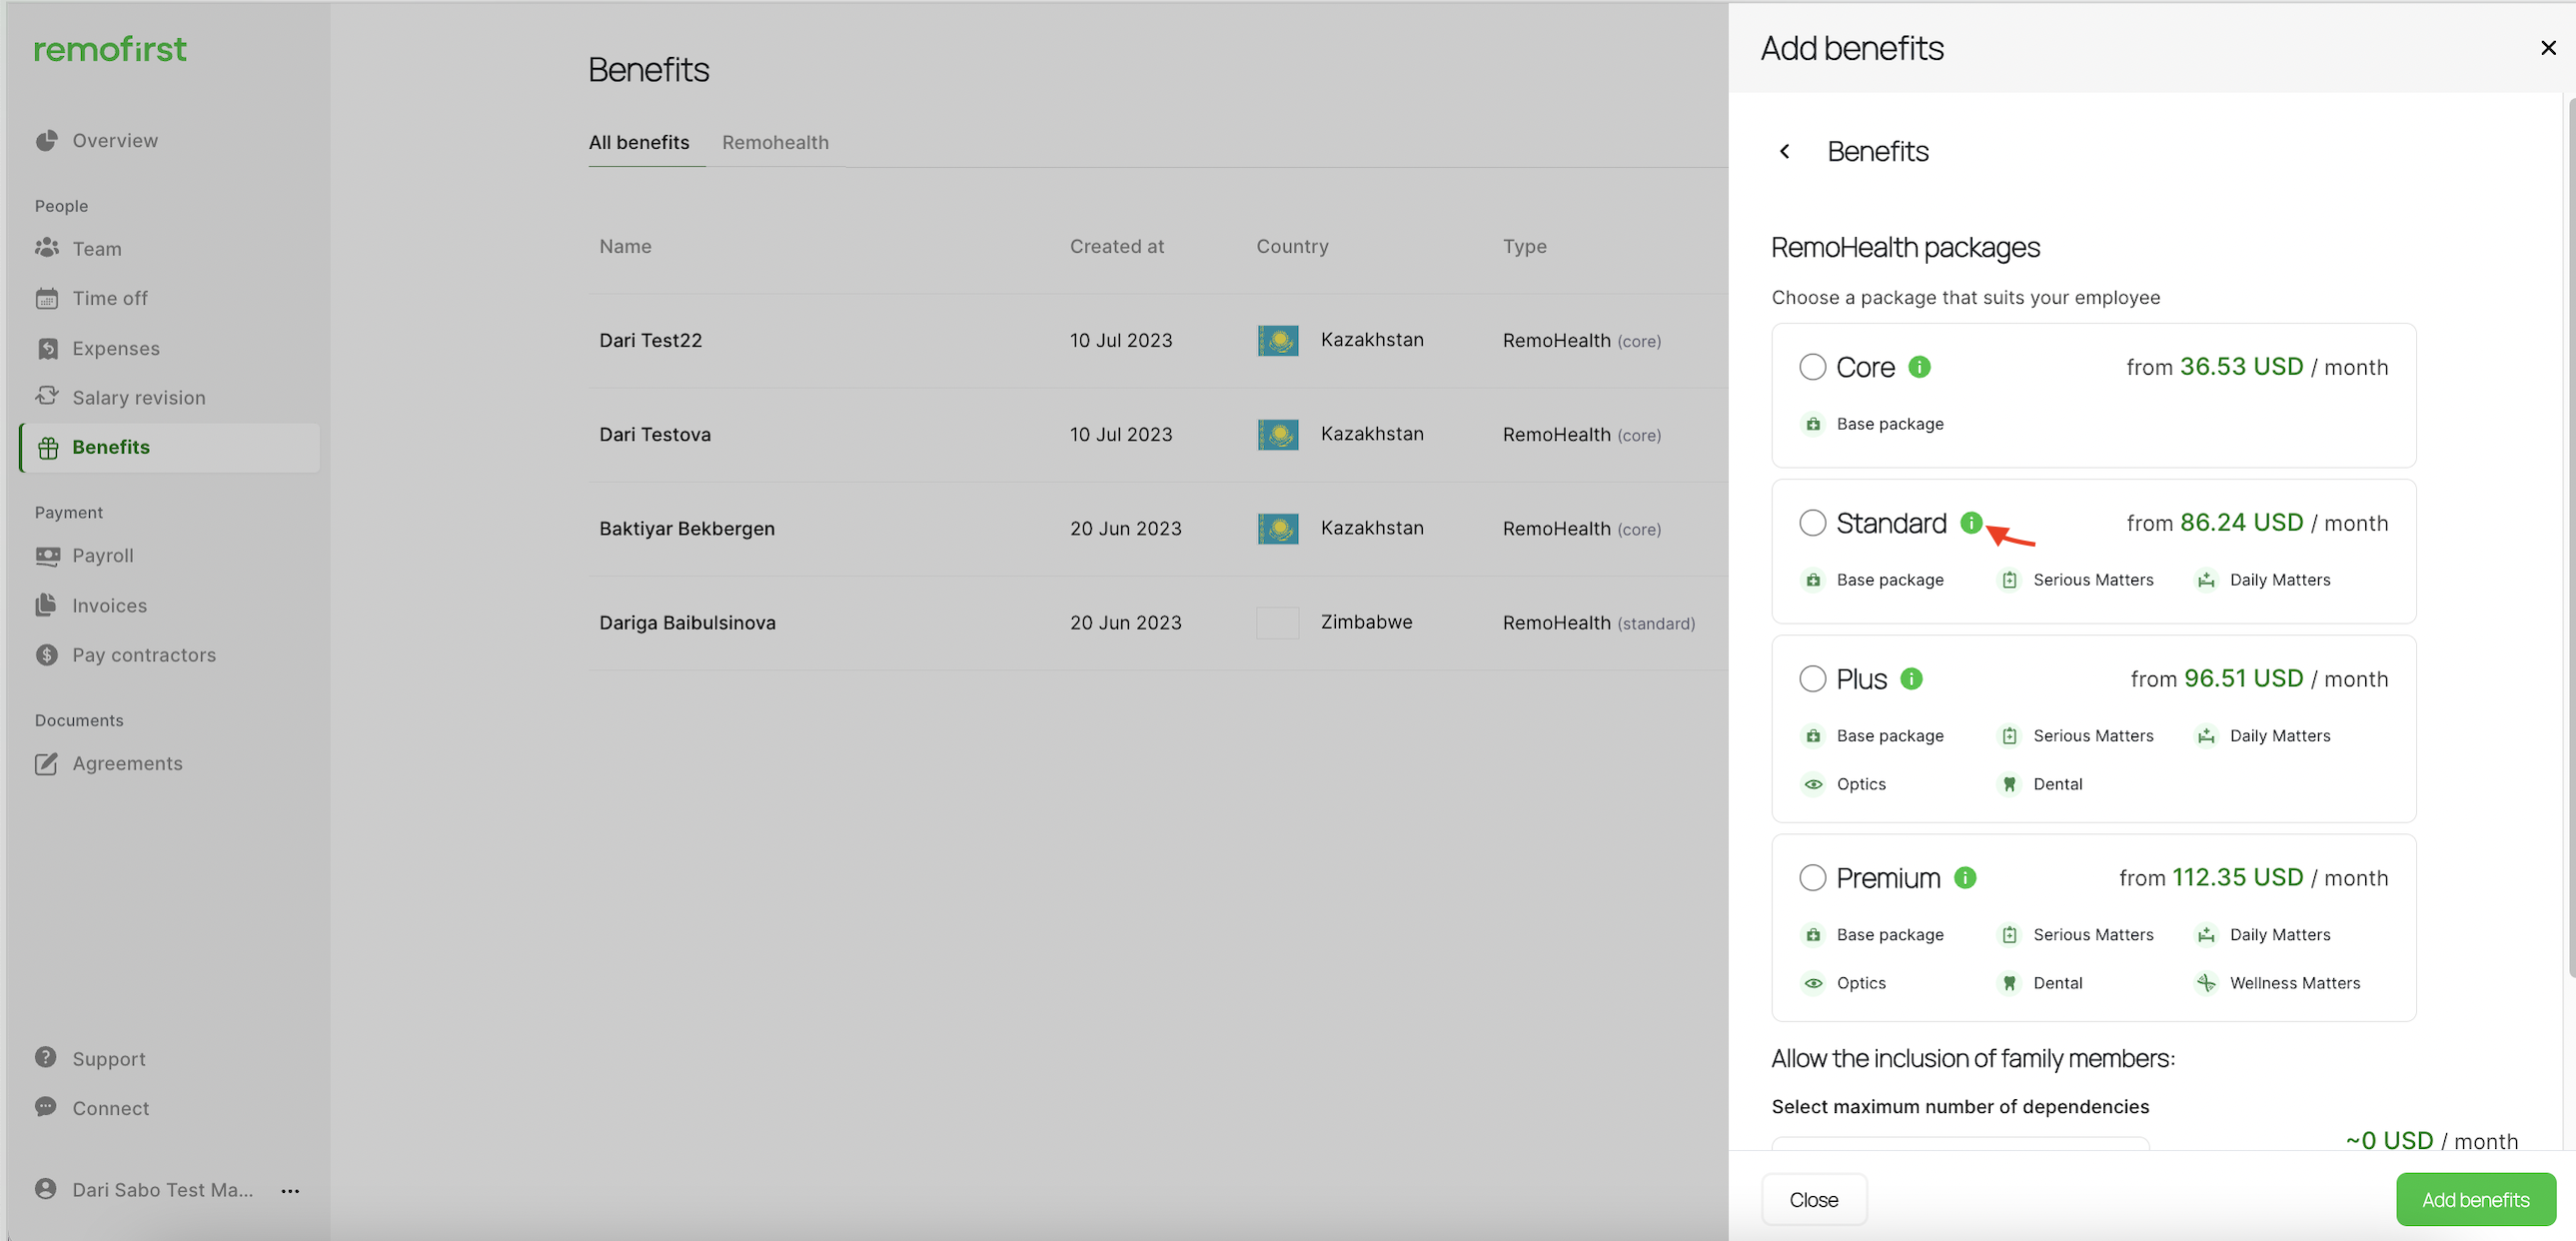Click the Name column header
Image resolution: width=2576 pixels, height=1241 pixels.
(x=625, y=246)
